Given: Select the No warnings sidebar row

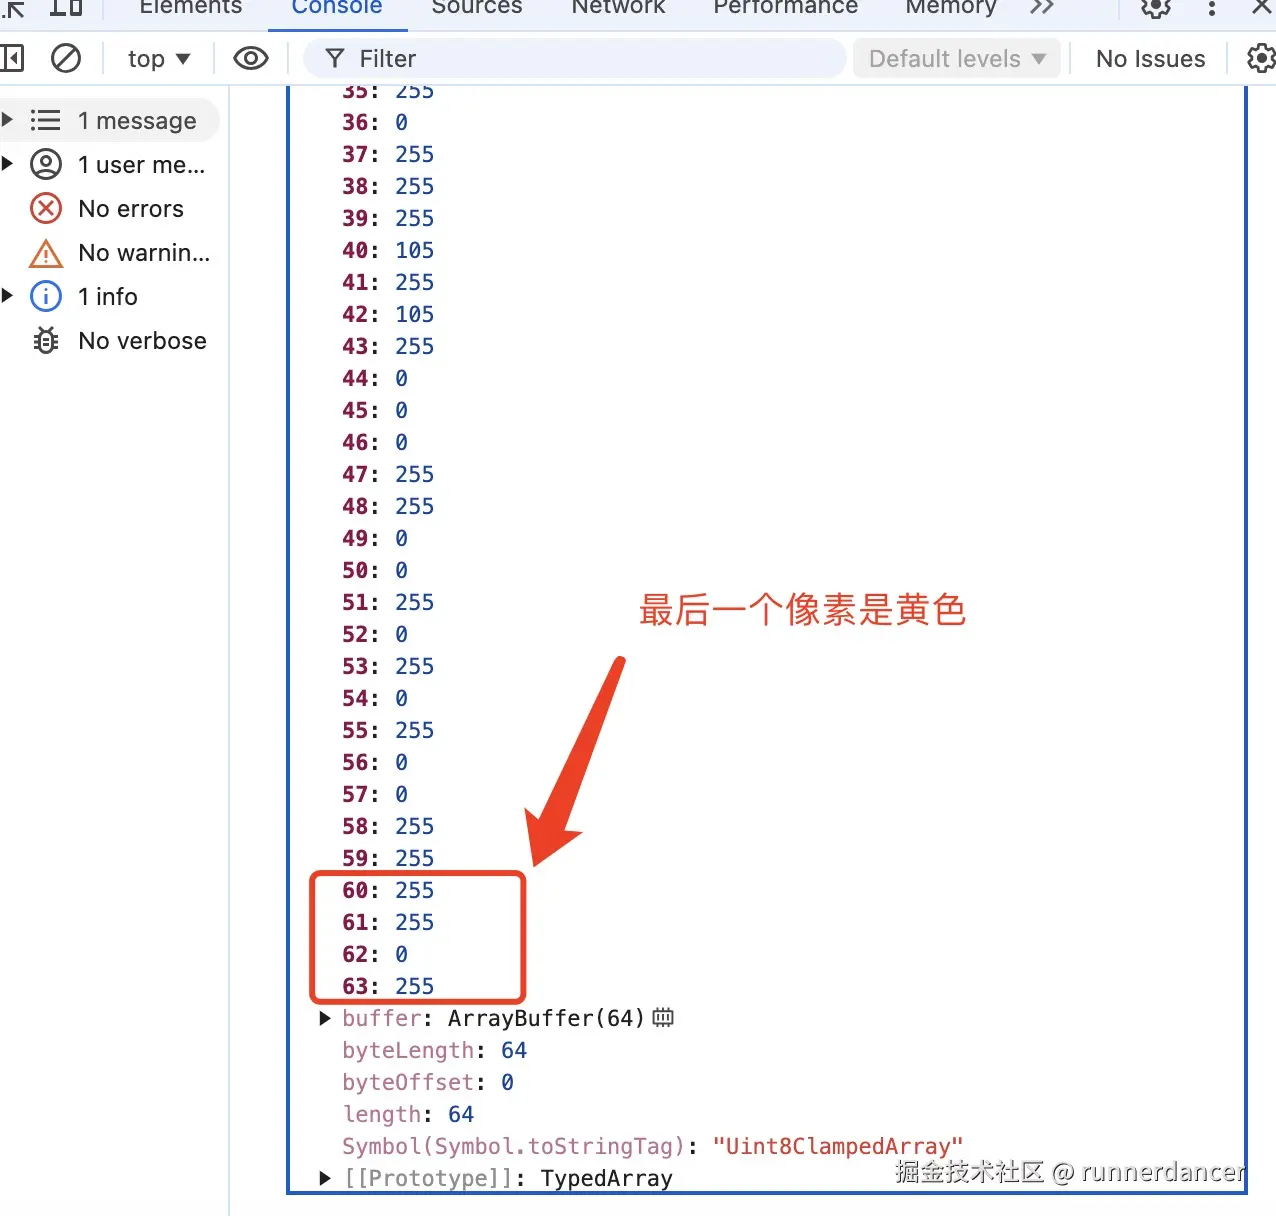Looking at the screenshot, I should 110,252.
